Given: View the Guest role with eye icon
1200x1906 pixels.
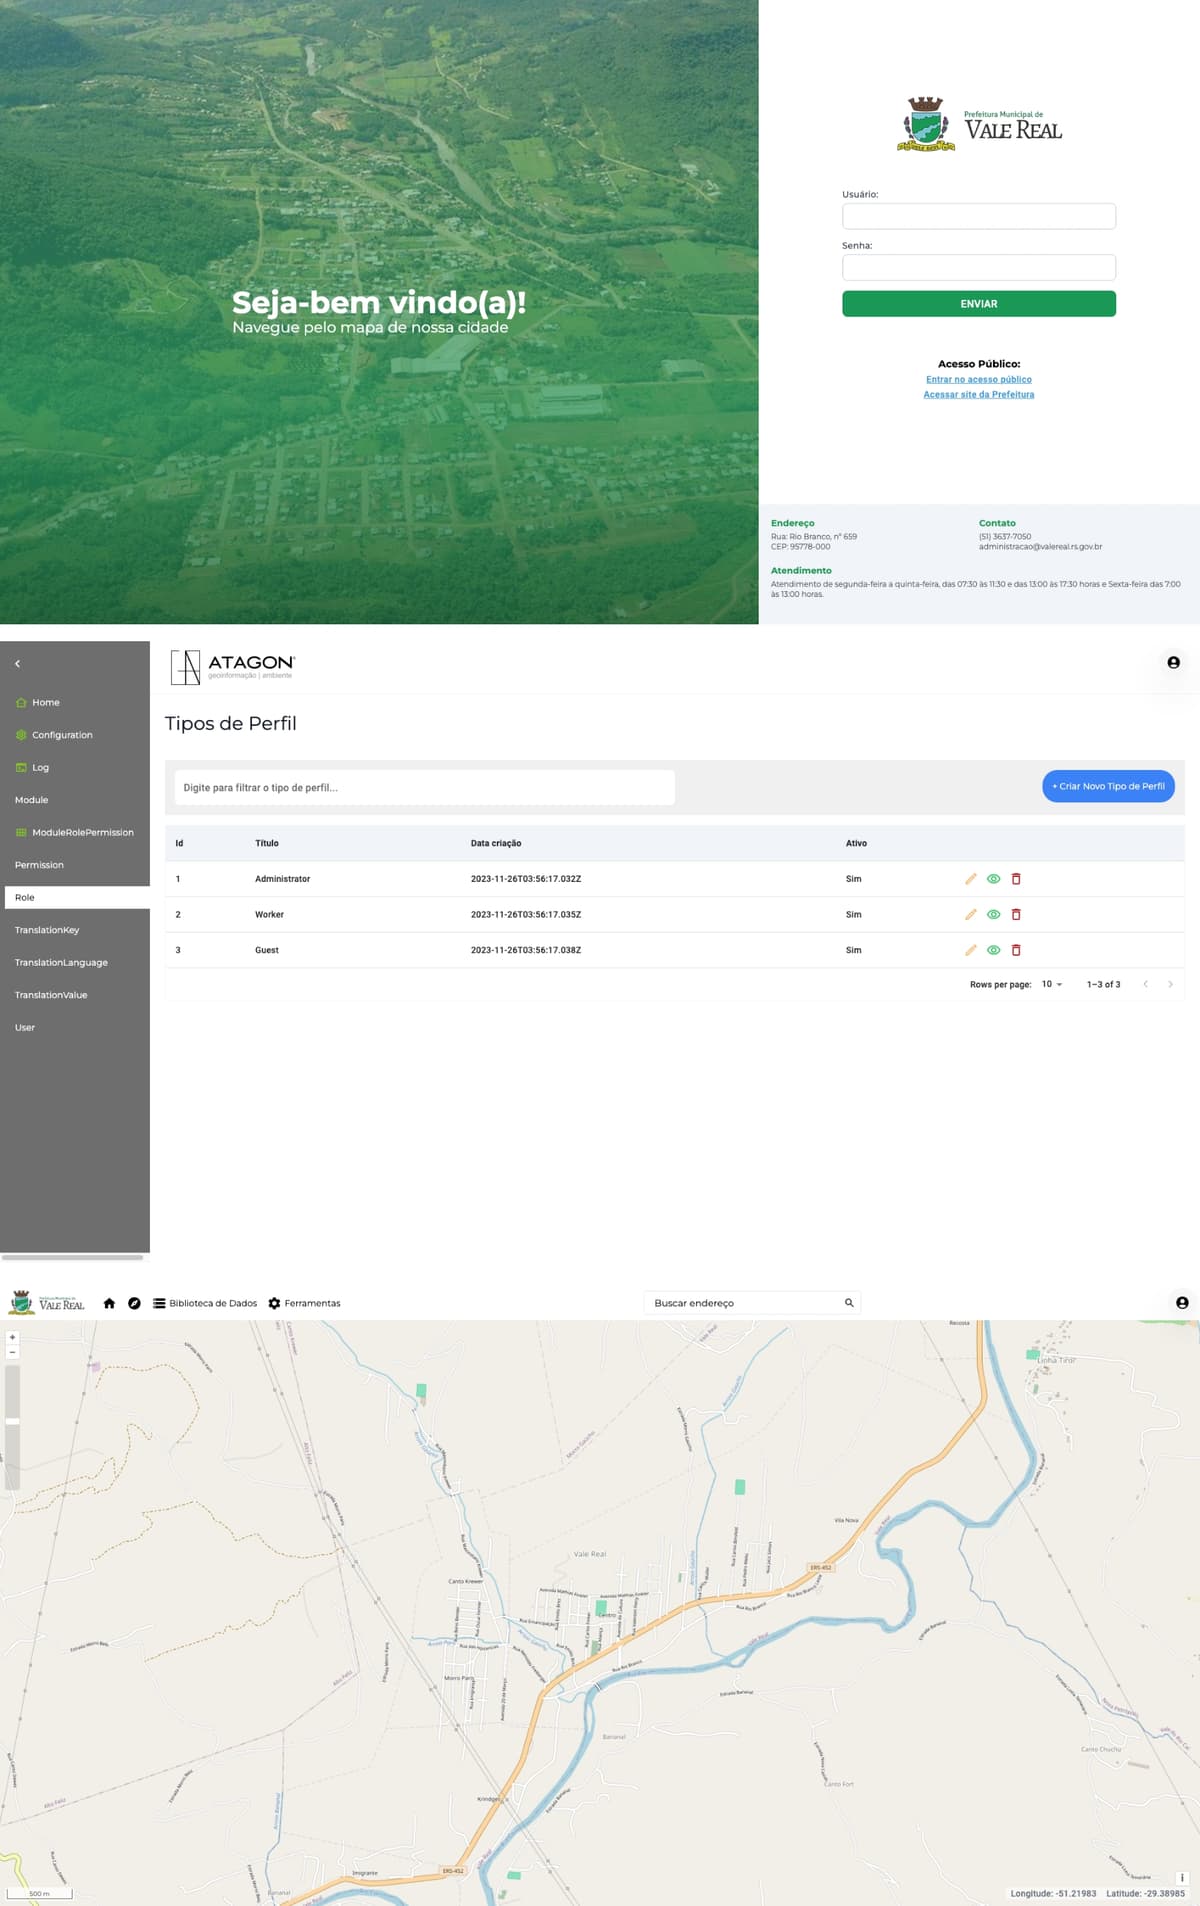Looking at the screenshot, I should (x=993, y=950).
